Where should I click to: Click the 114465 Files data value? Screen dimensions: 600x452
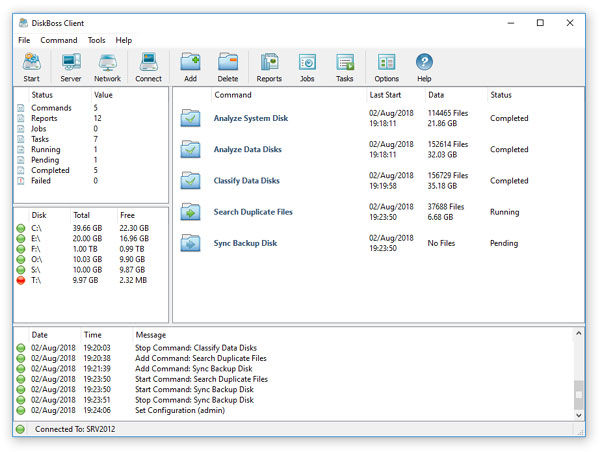click(448, 113)
